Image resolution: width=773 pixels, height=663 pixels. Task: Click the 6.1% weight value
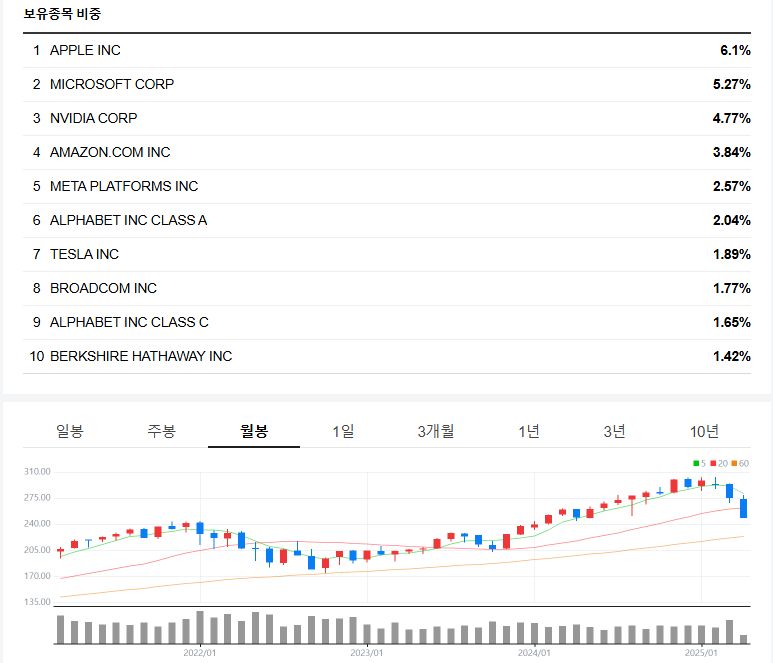(735, 50)
